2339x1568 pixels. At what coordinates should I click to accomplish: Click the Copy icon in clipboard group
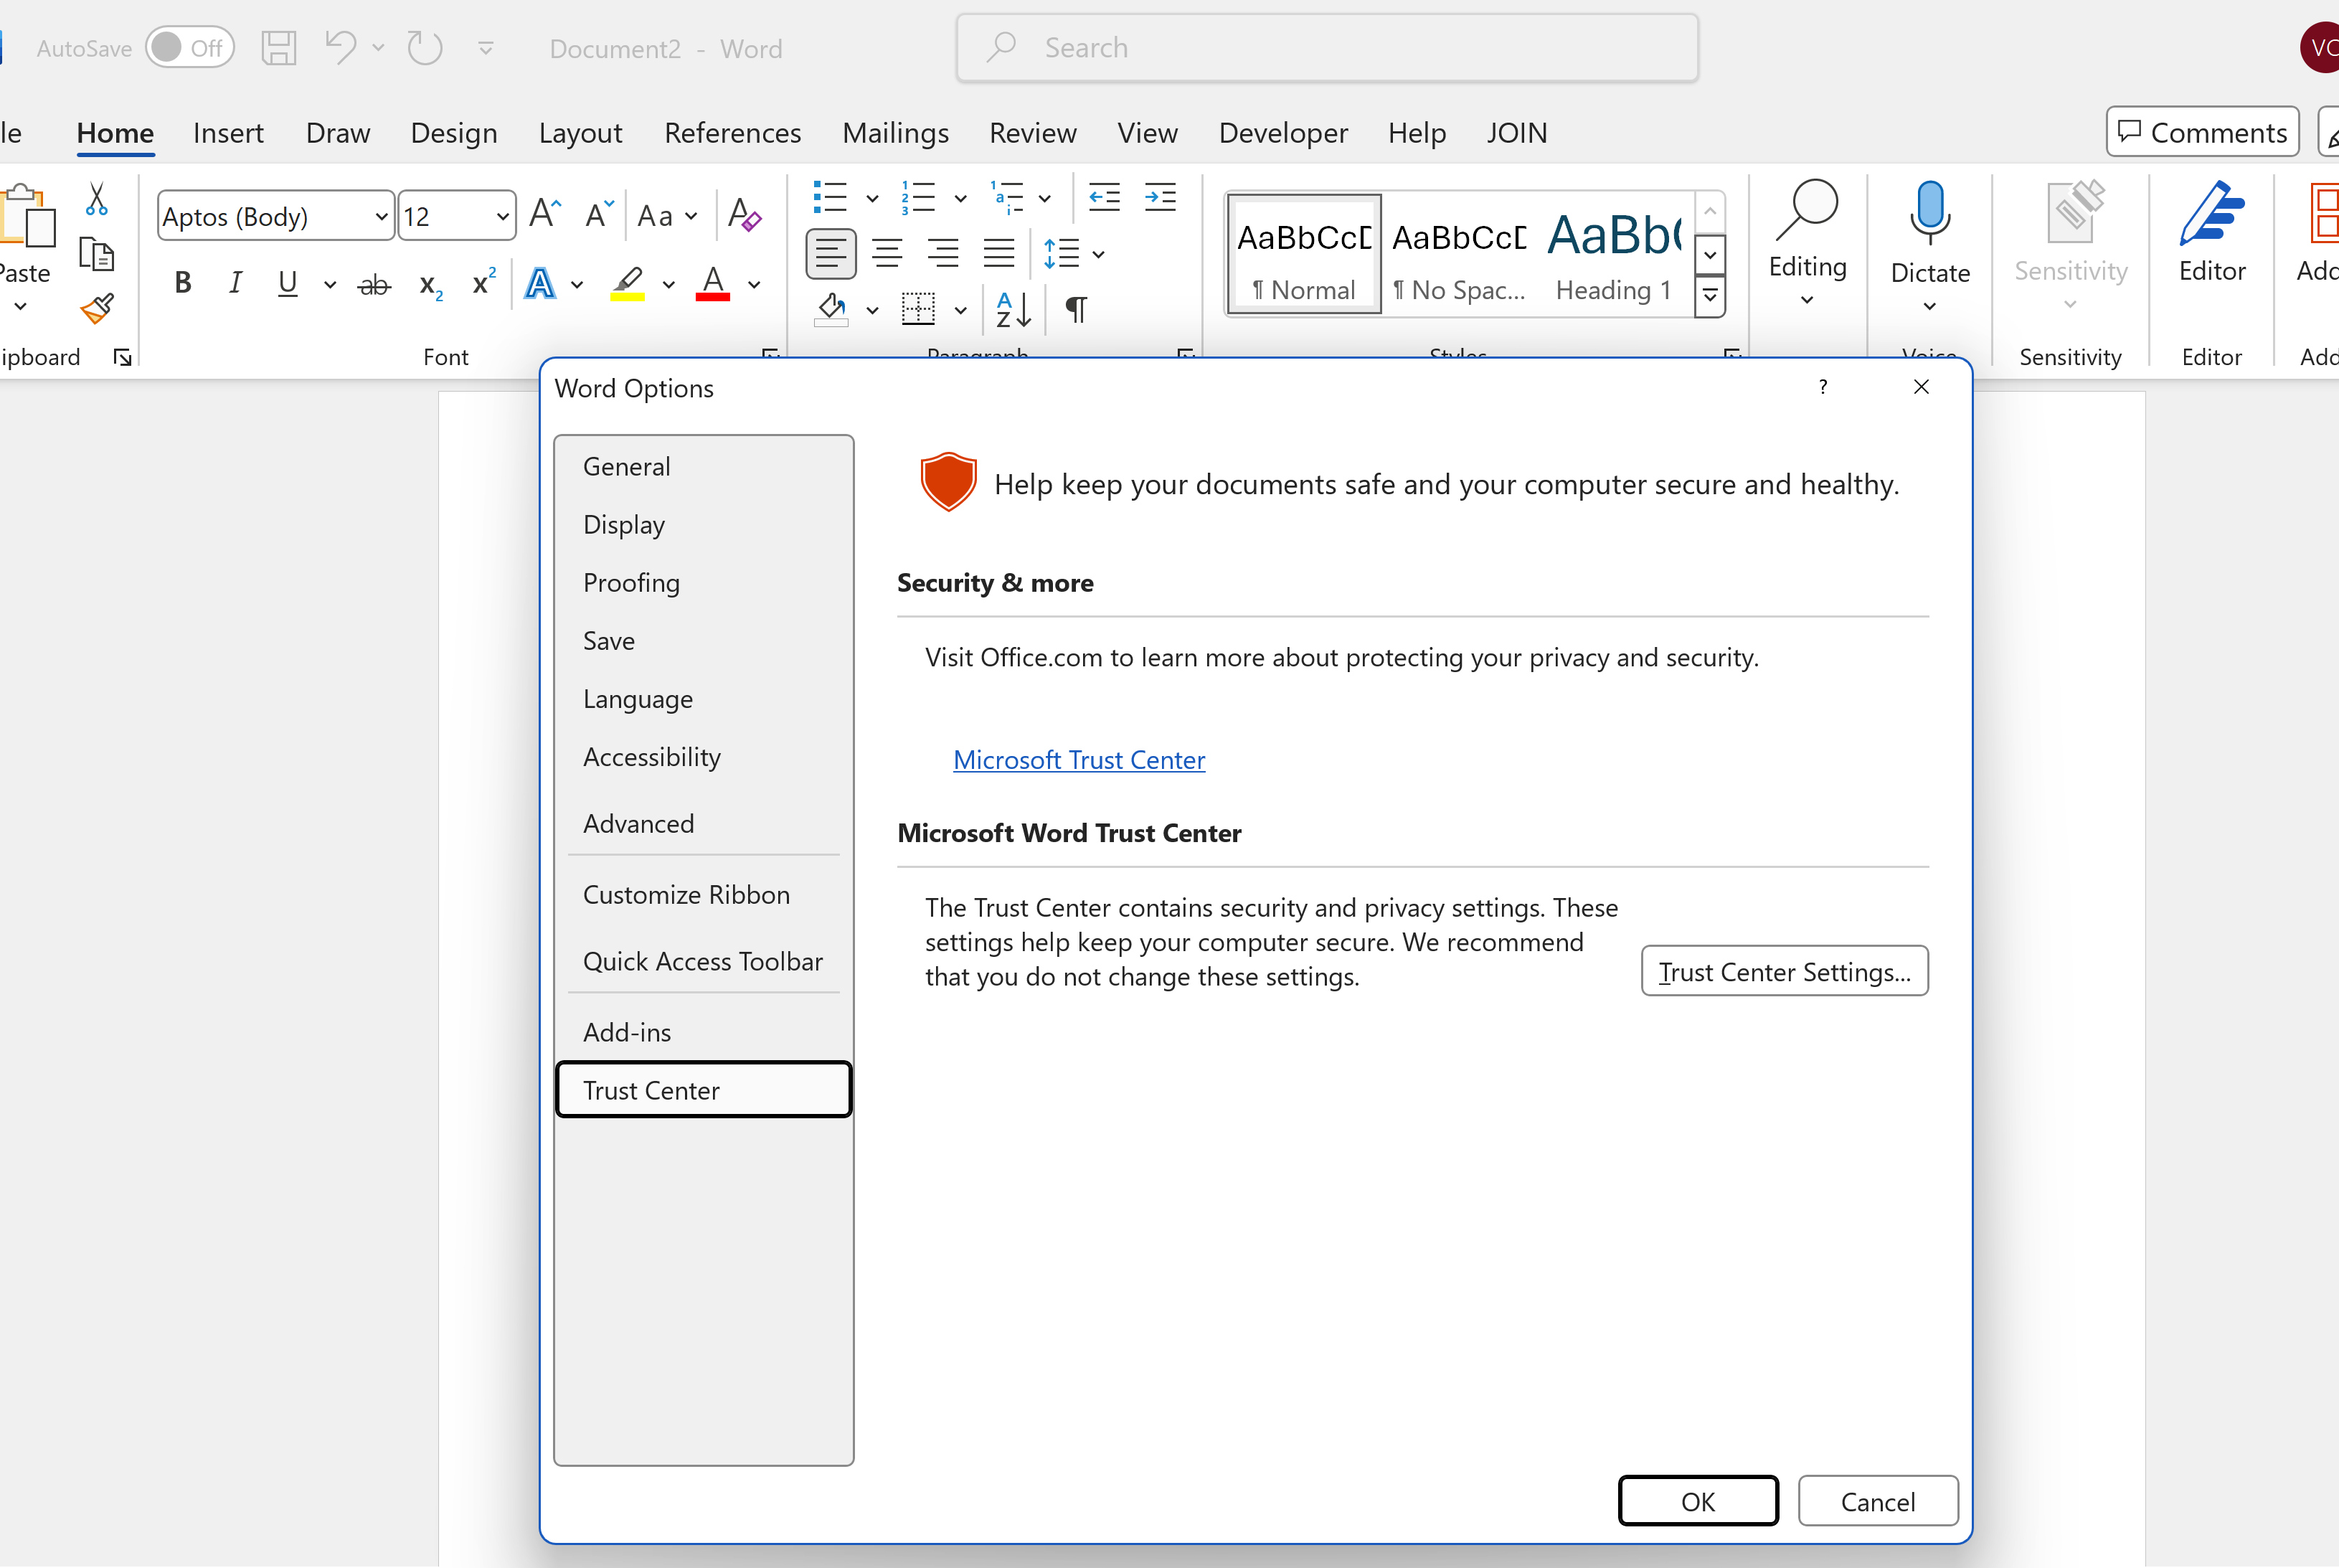coord(97,255)
